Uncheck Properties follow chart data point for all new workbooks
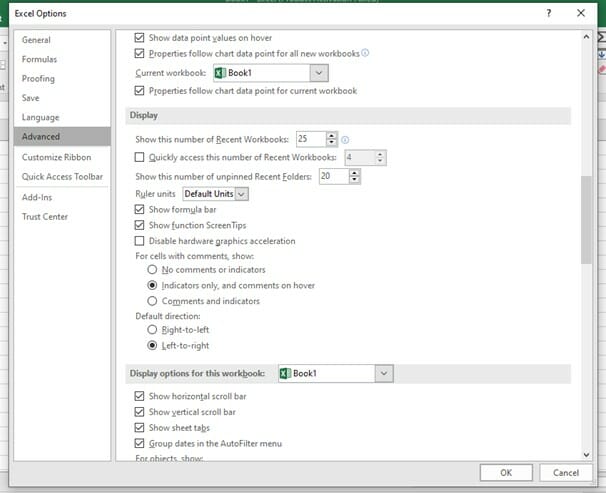The image size is (606, 493). (x=139, y=53)
